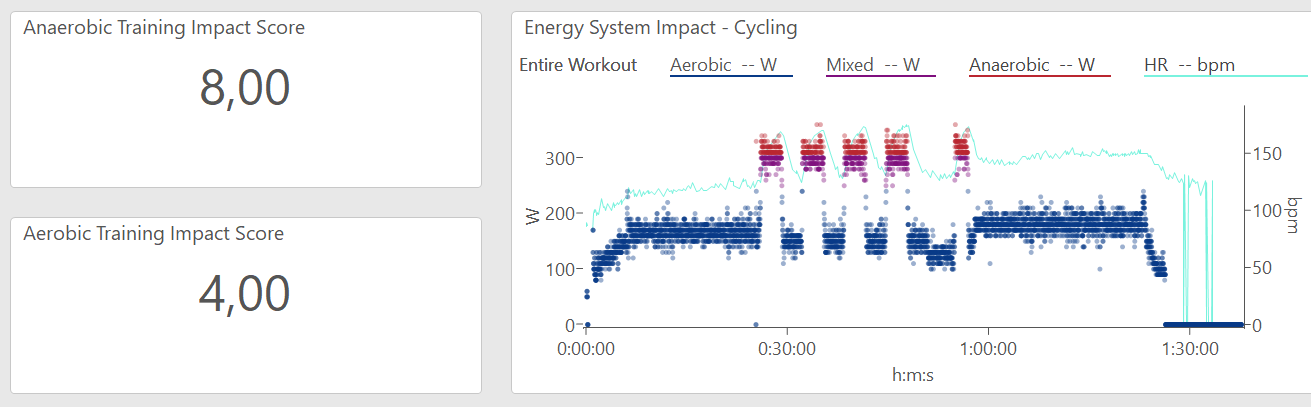Click the 1:30:00 time axis tick

(x=1190, y=350)
